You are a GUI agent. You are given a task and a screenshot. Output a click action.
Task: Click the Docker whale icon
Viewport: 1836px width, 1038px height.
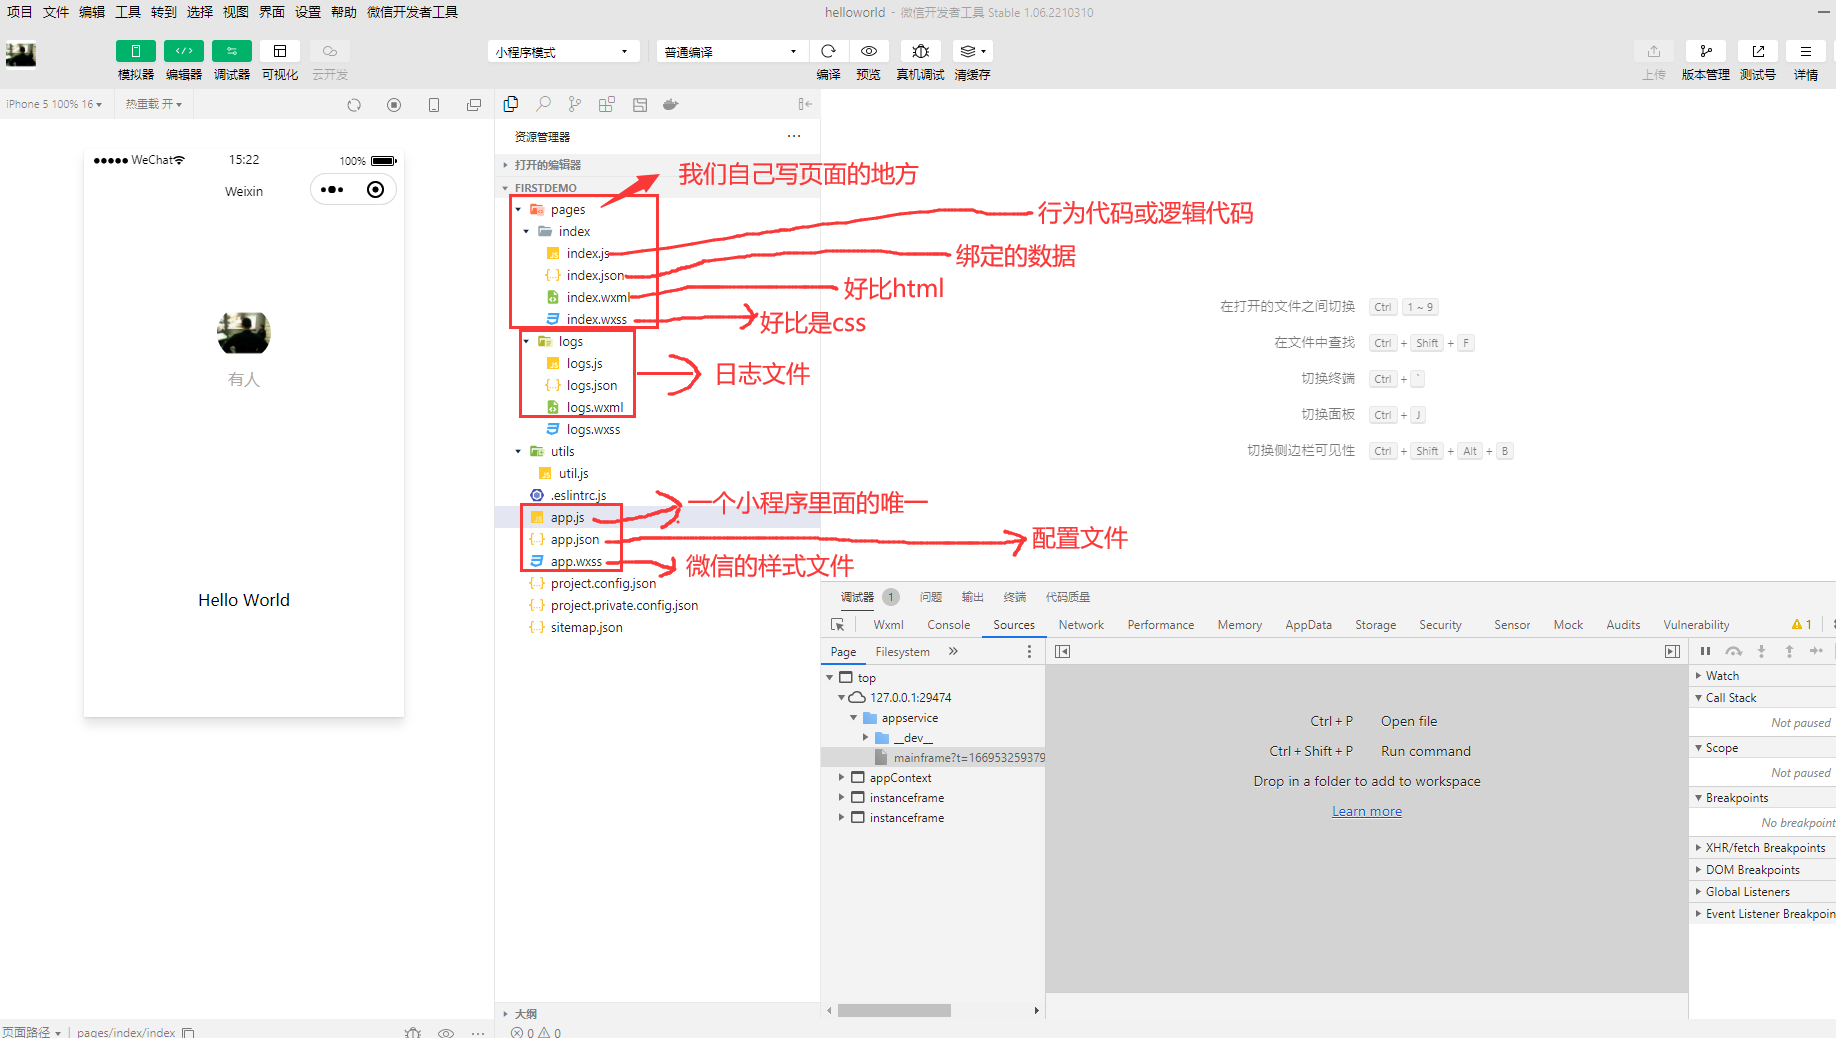point(671,104)
